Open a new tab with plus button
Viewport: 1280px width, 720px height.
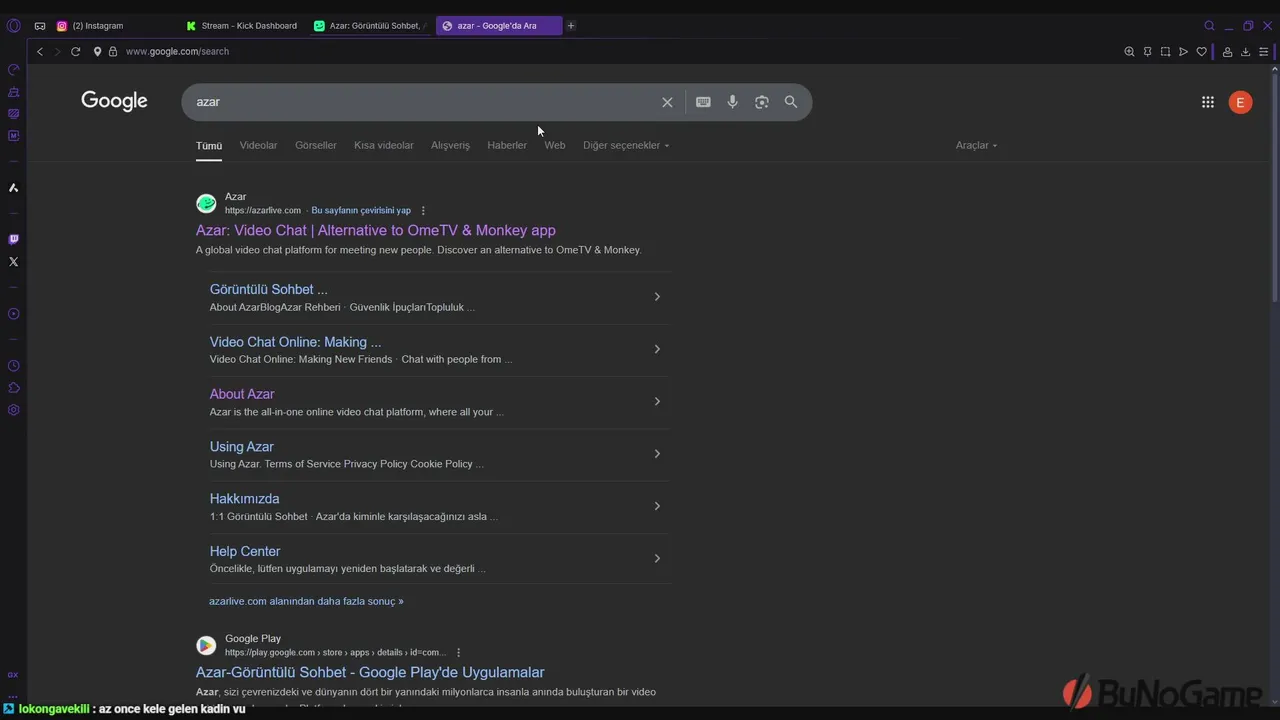pos(571,25)
